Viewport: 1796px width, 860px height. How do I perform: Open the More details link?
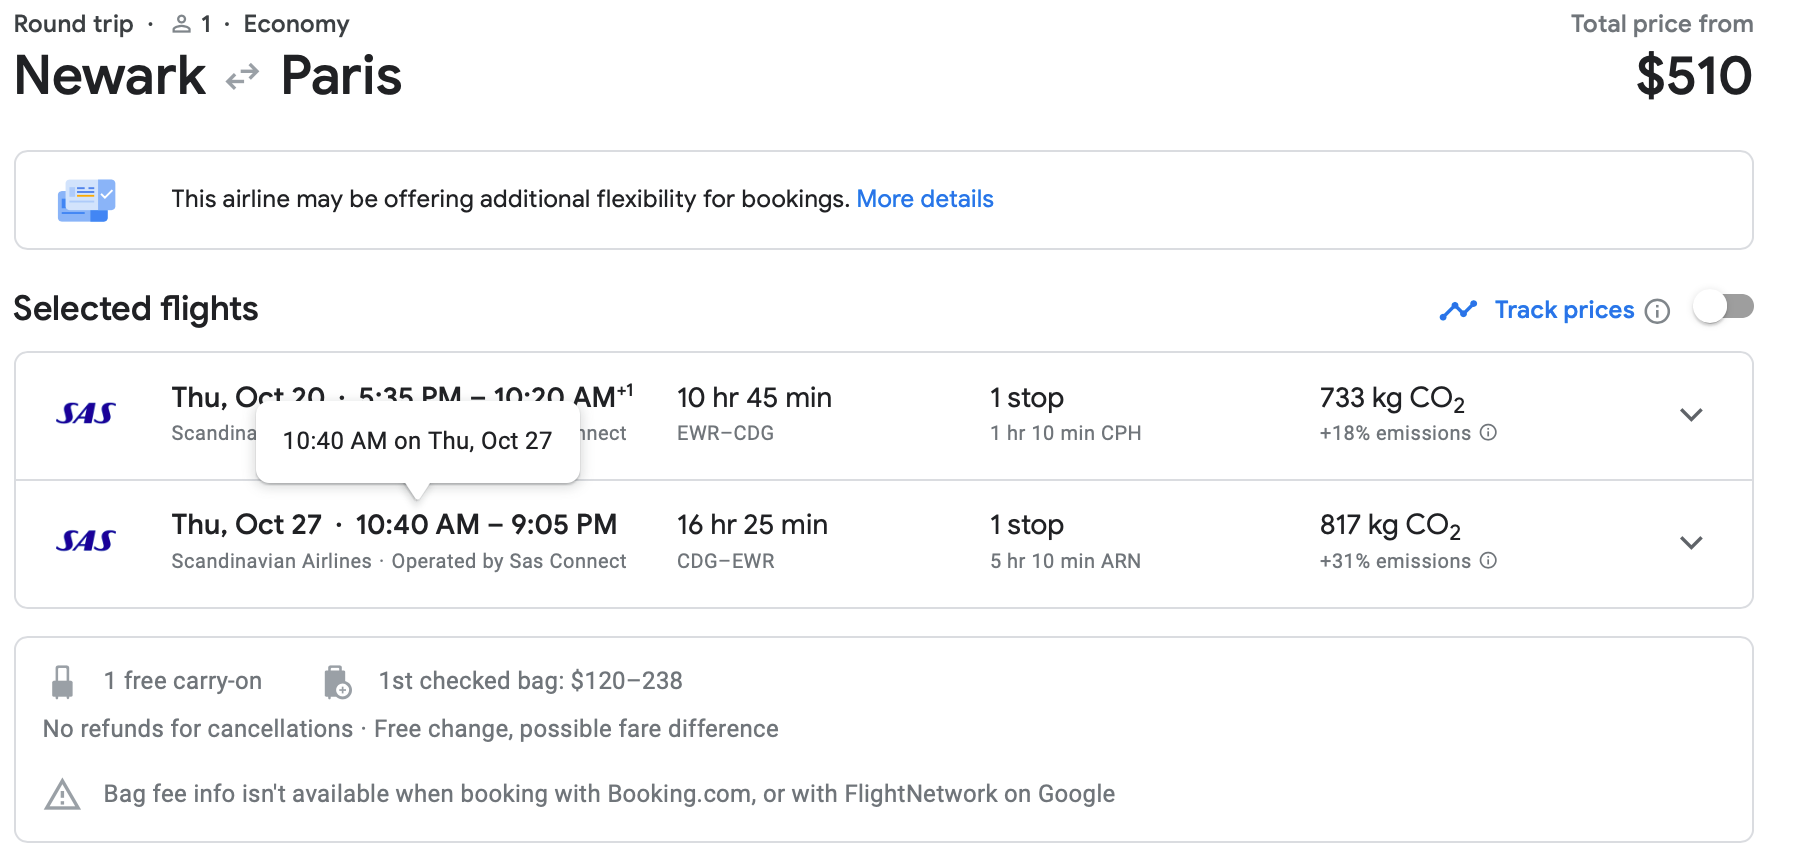pos(925,199)
